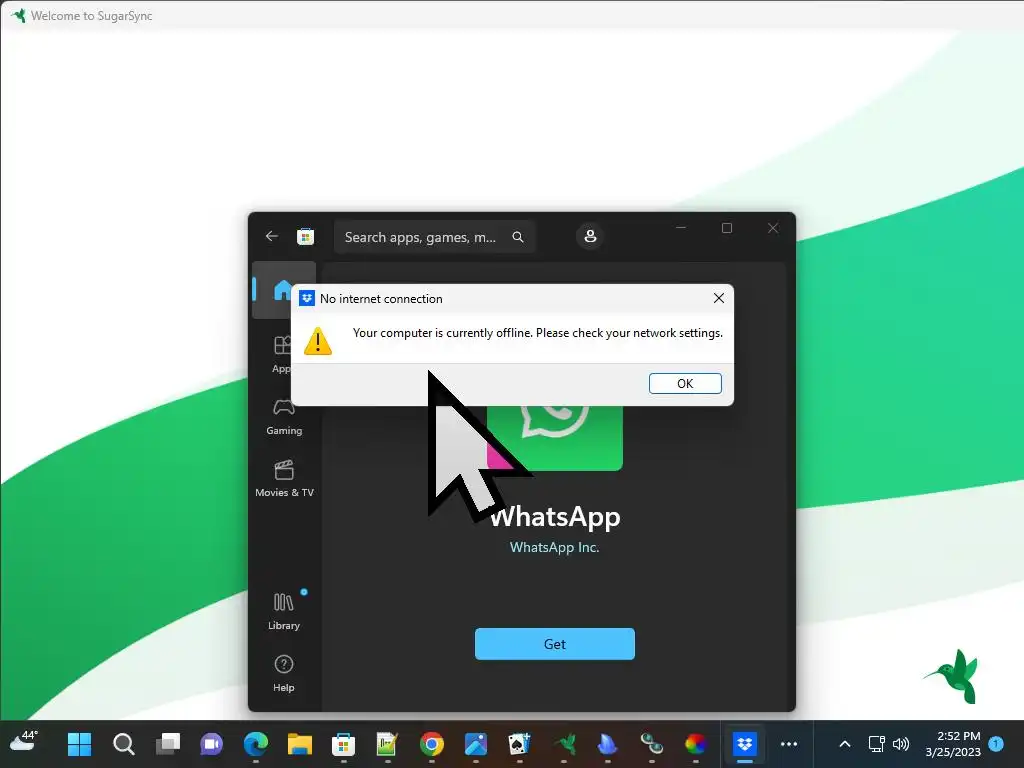The height and width of the screenshot is (768, 1024).
Task: Show more taskbar apps via ellipsis
Action: coord(789,744)
